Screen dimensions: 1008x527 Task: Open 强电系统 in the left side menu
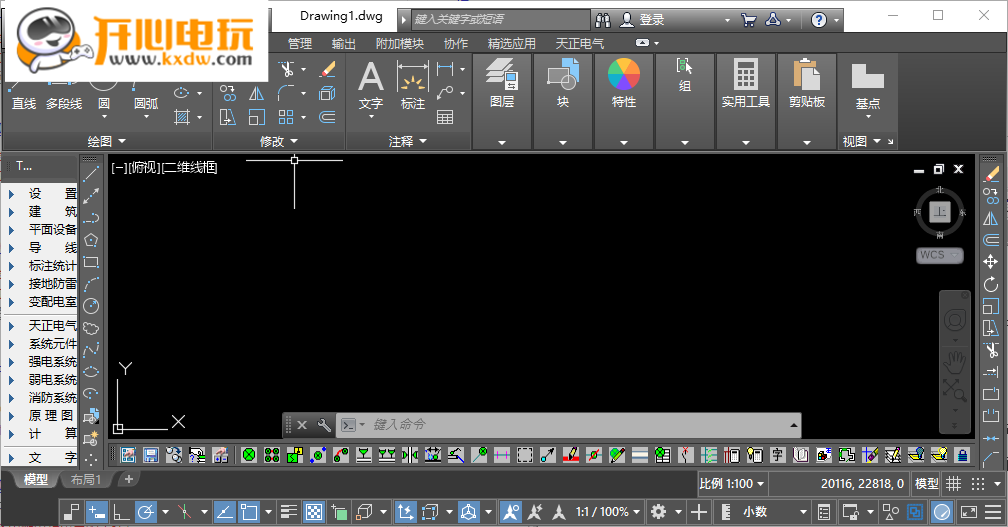pyautogui.click(x=52, y=362)
